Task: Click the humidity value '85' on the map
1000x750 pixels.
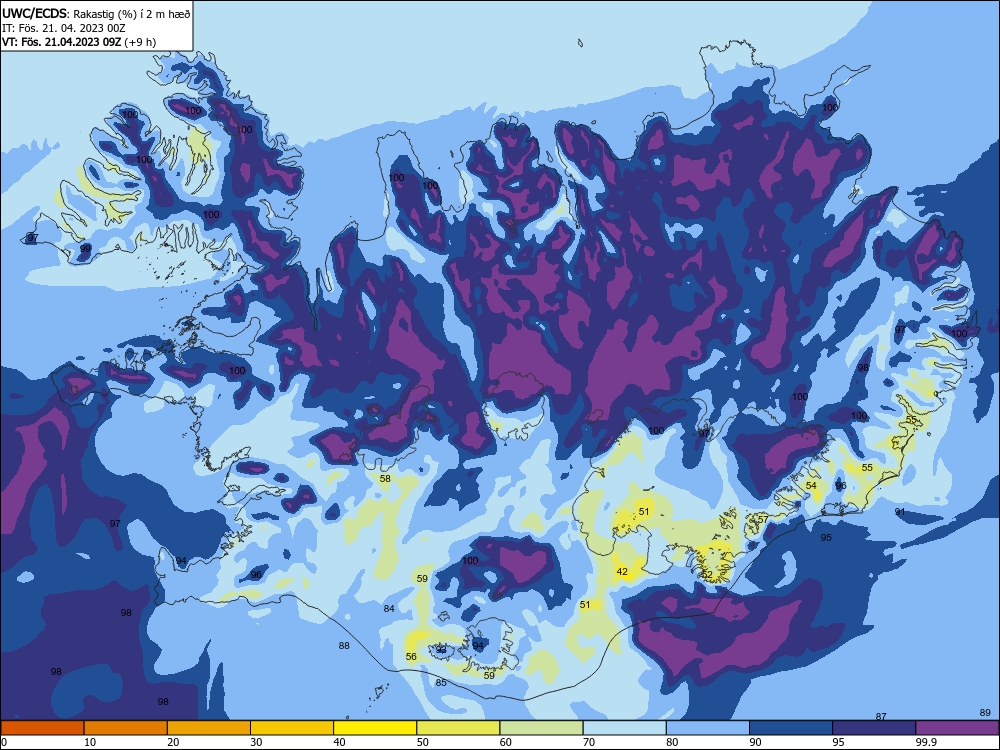Action: click(x=441, y=682)
